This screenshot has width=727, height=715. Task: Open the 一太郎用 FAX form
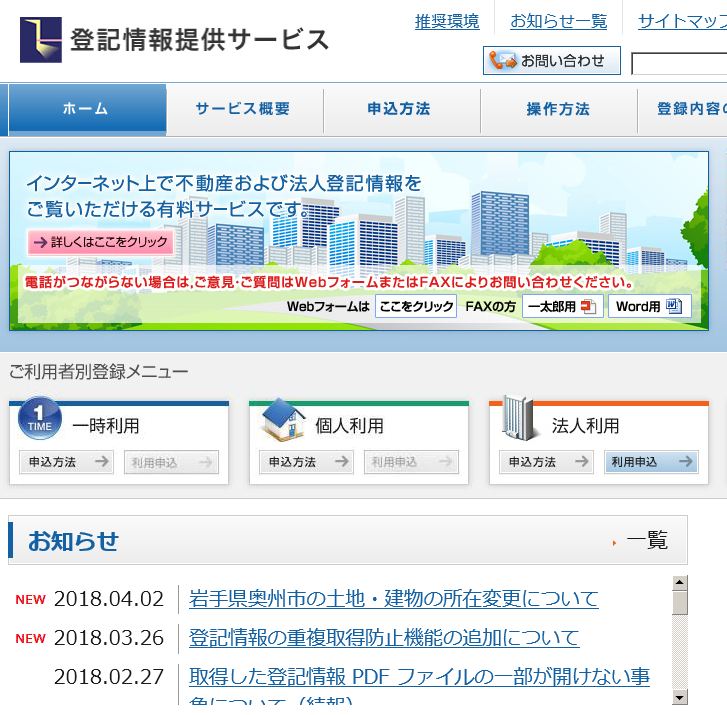pyautogui.click(x=562, y=307)
